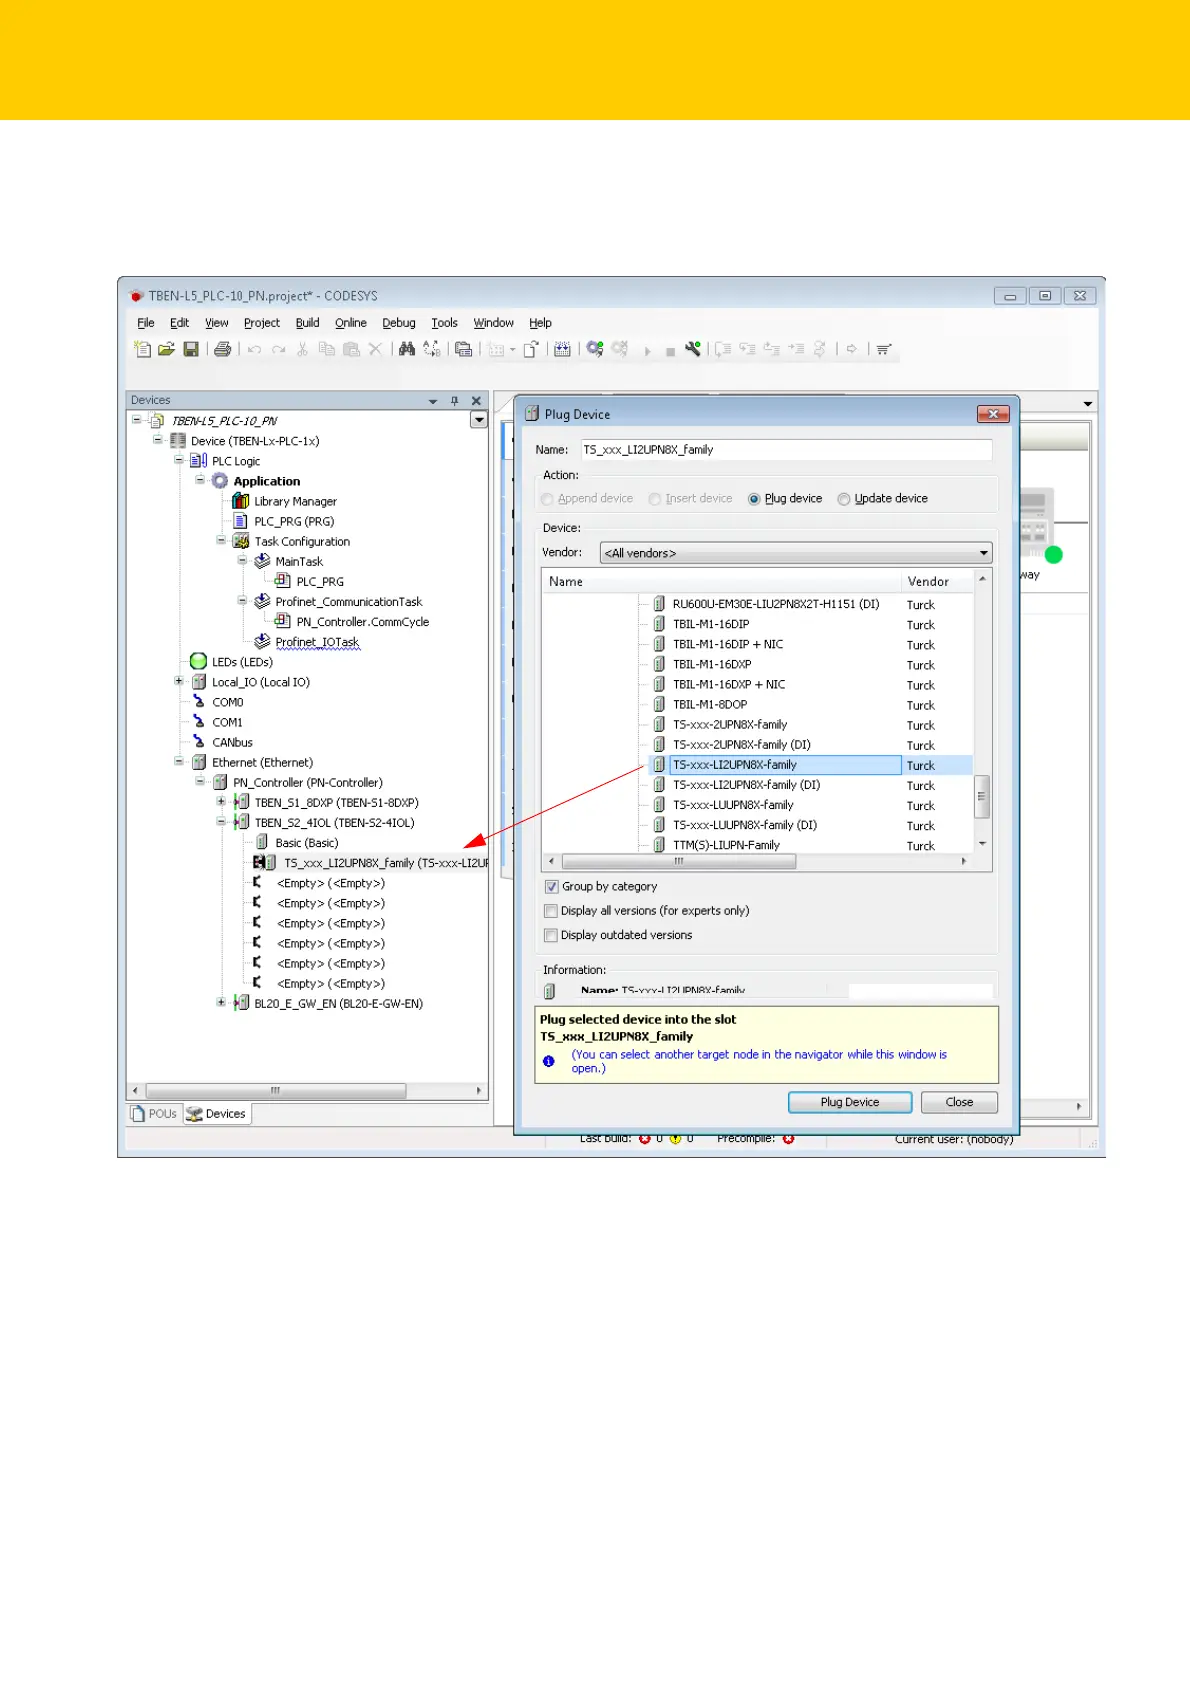This screenshot has height=1684, width=1190.
Task: Sort the device list by Name column
Action: click(721, 581)
